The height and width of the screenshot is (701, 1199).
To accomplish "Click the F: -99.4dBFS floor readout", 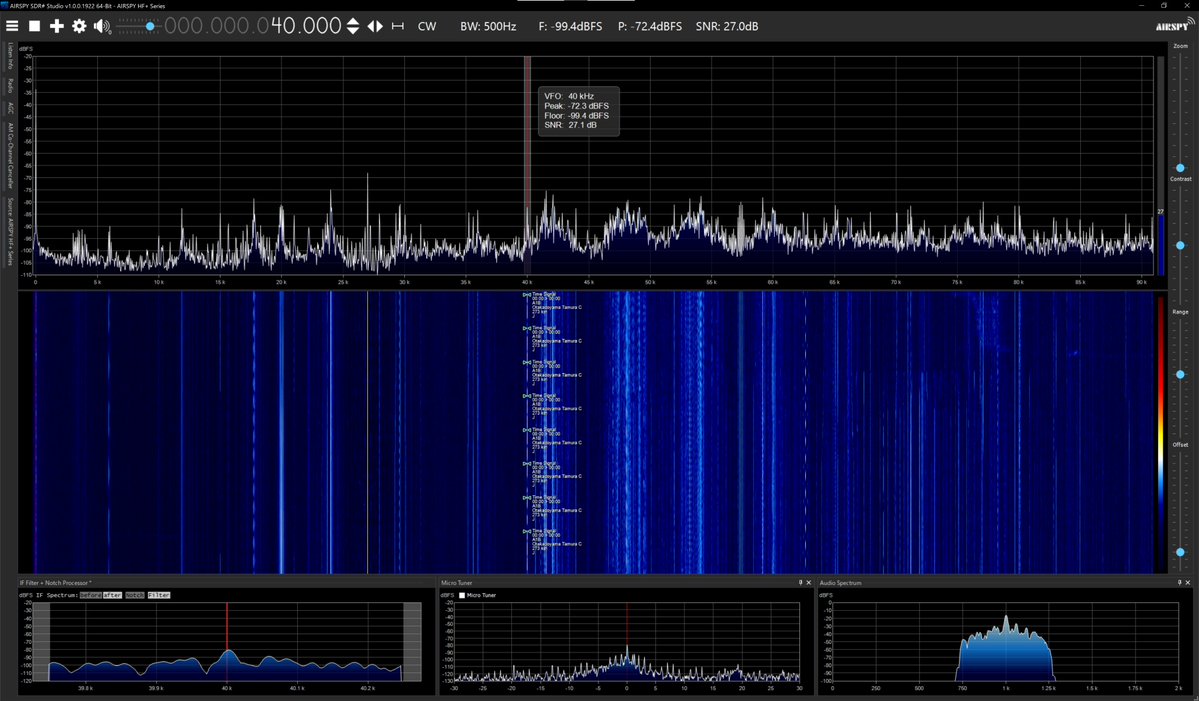I will [x=570, y=26].
